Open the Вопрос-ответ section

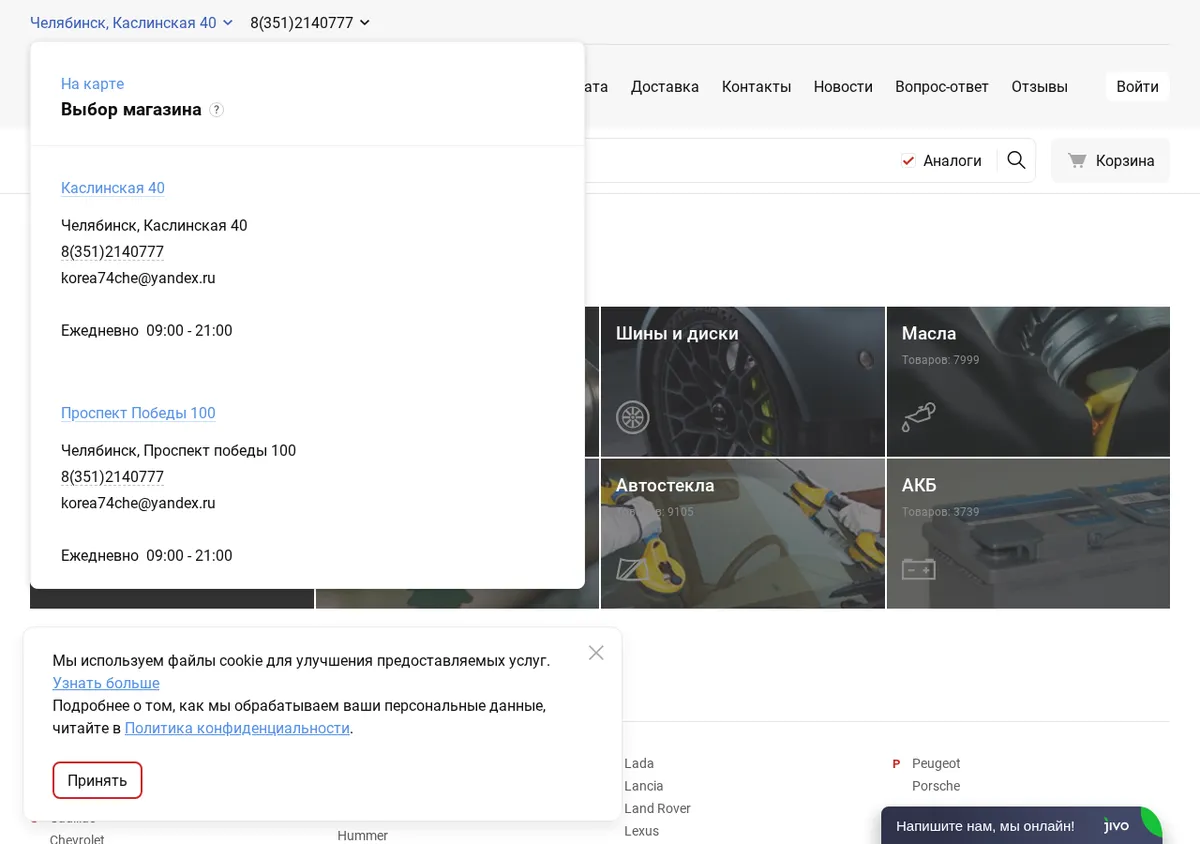coord(942,86)
